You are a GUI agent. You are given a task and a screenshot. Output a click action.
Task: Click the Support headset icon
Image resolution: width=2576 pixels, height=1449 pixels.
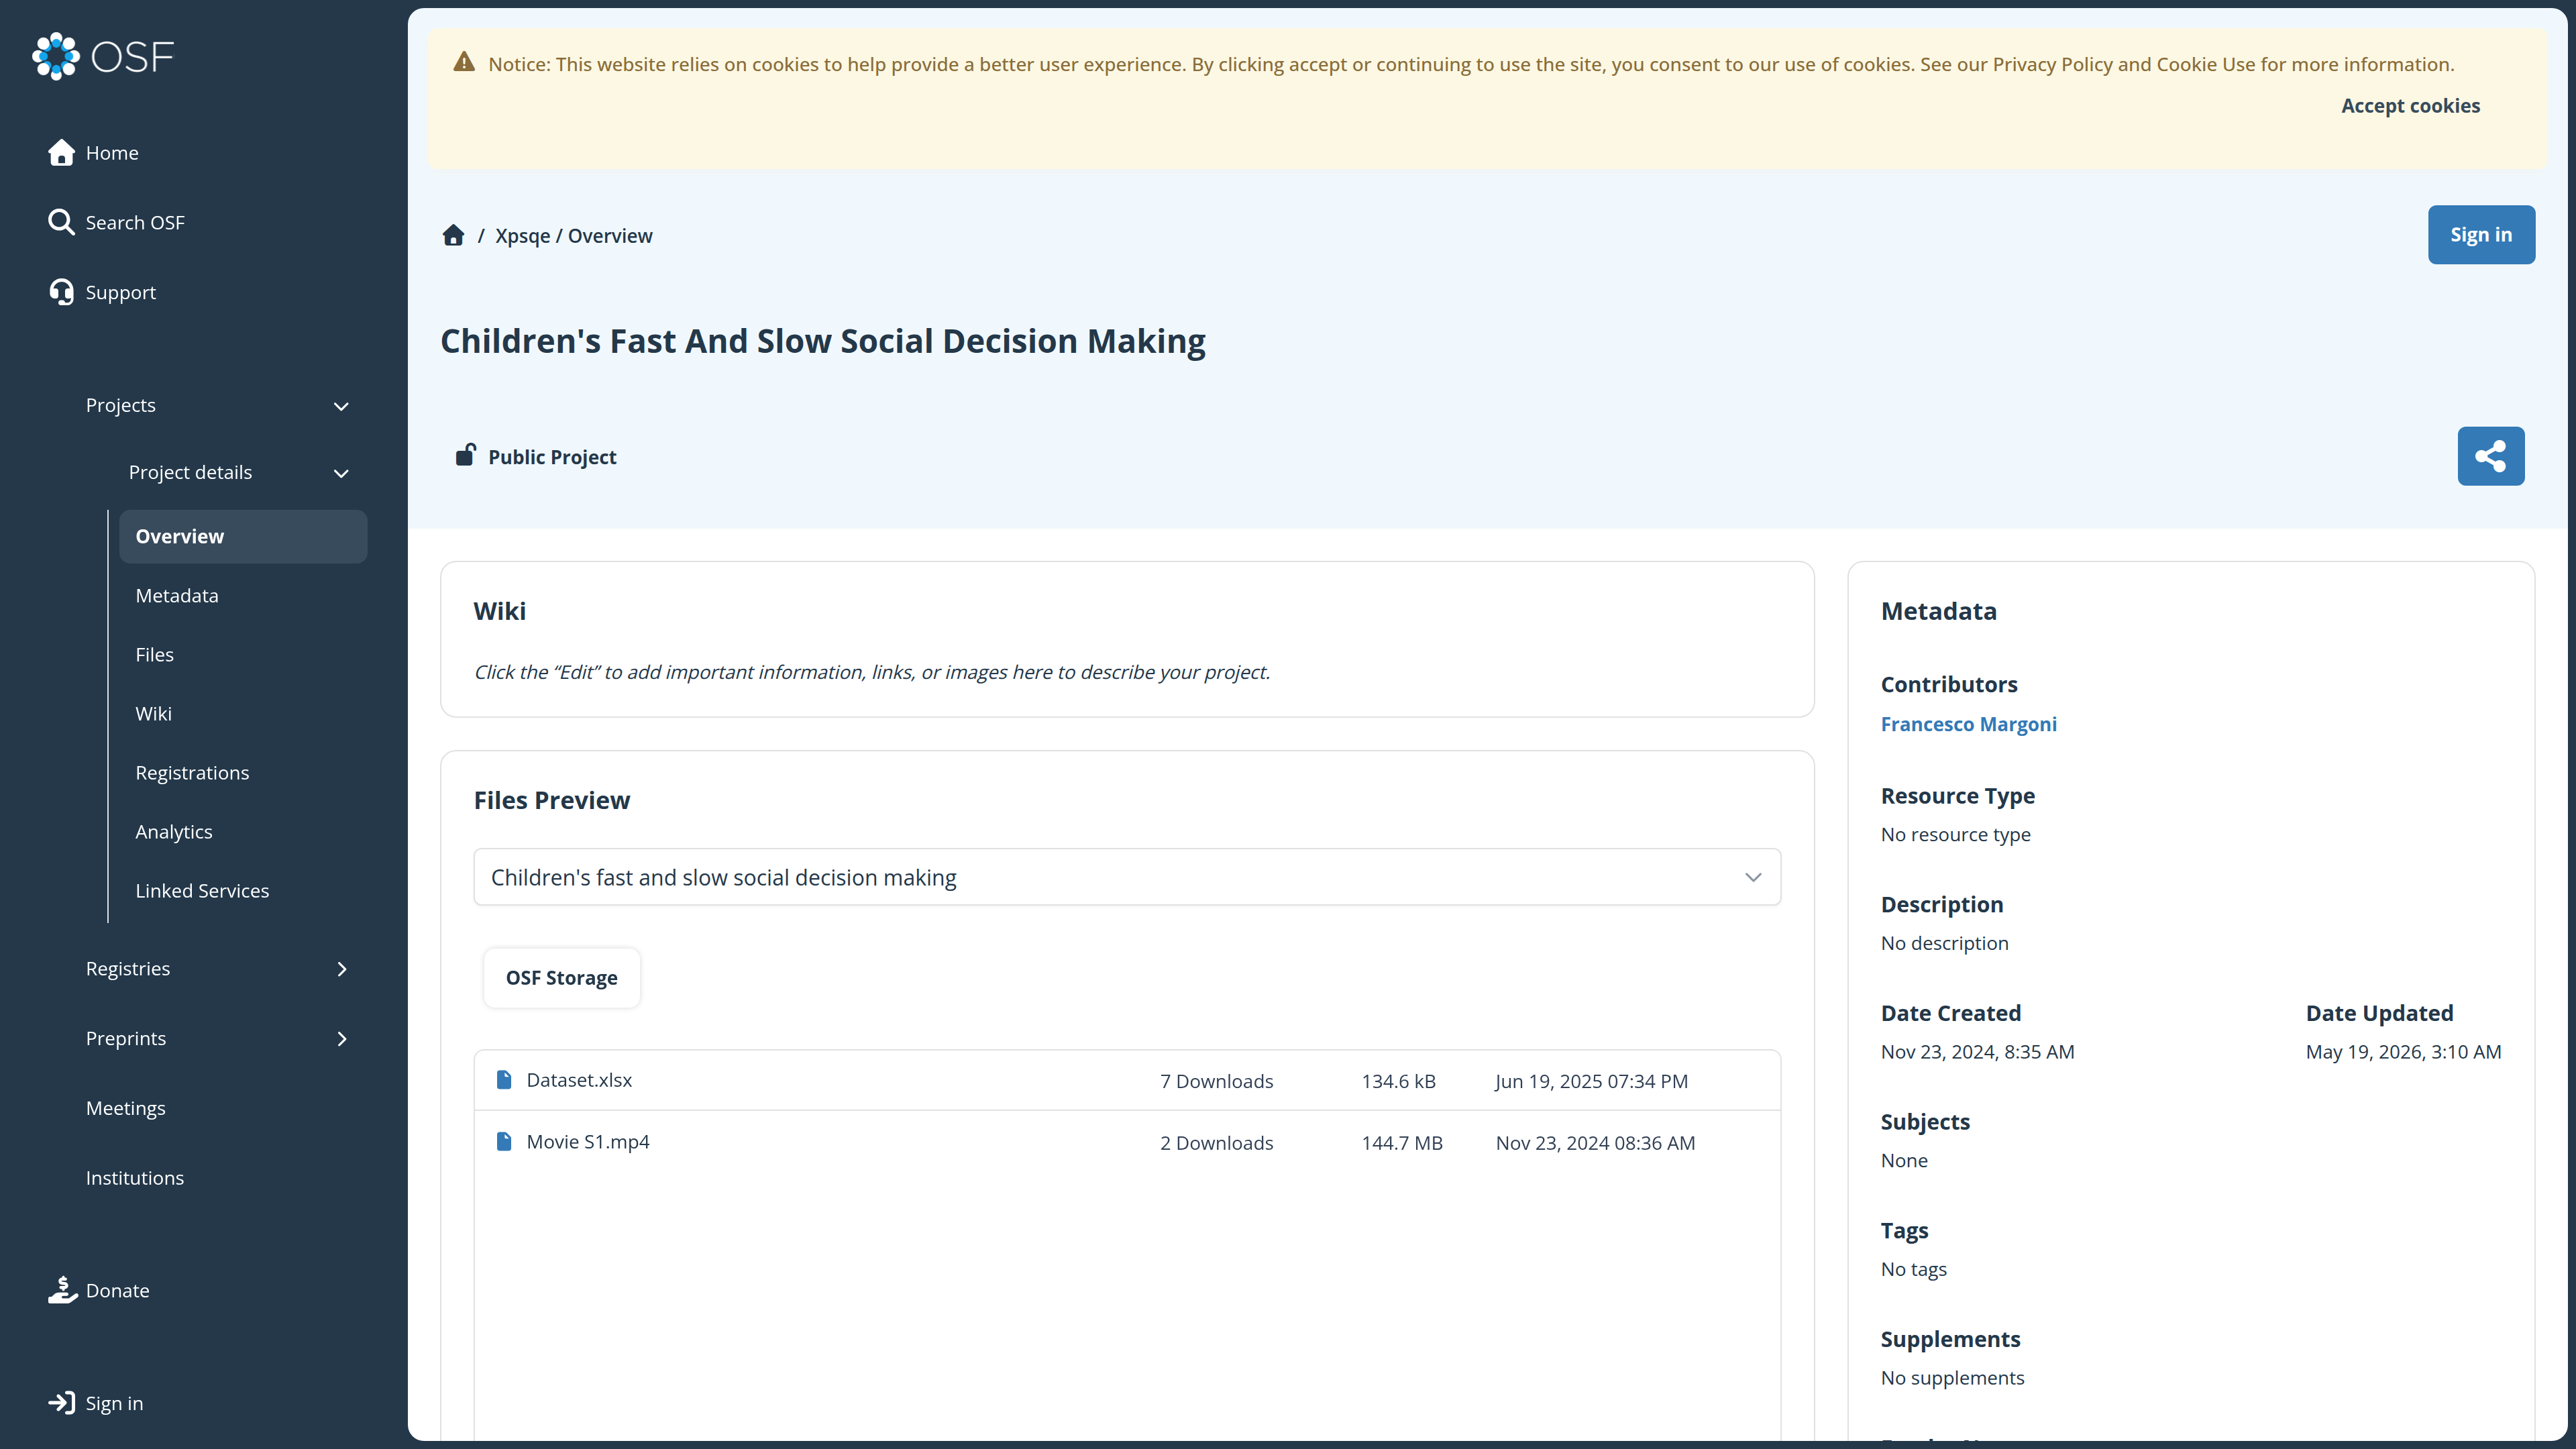pos(61,292)
